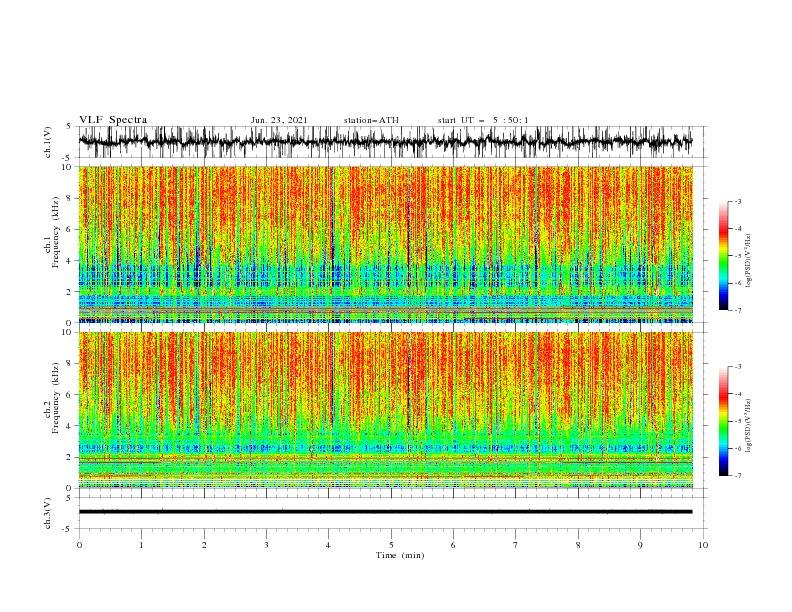This screenshot has height=612, width=792.
Task: Select the date text "Jun. 23, 2021"
Action: [x=279, y=120]
